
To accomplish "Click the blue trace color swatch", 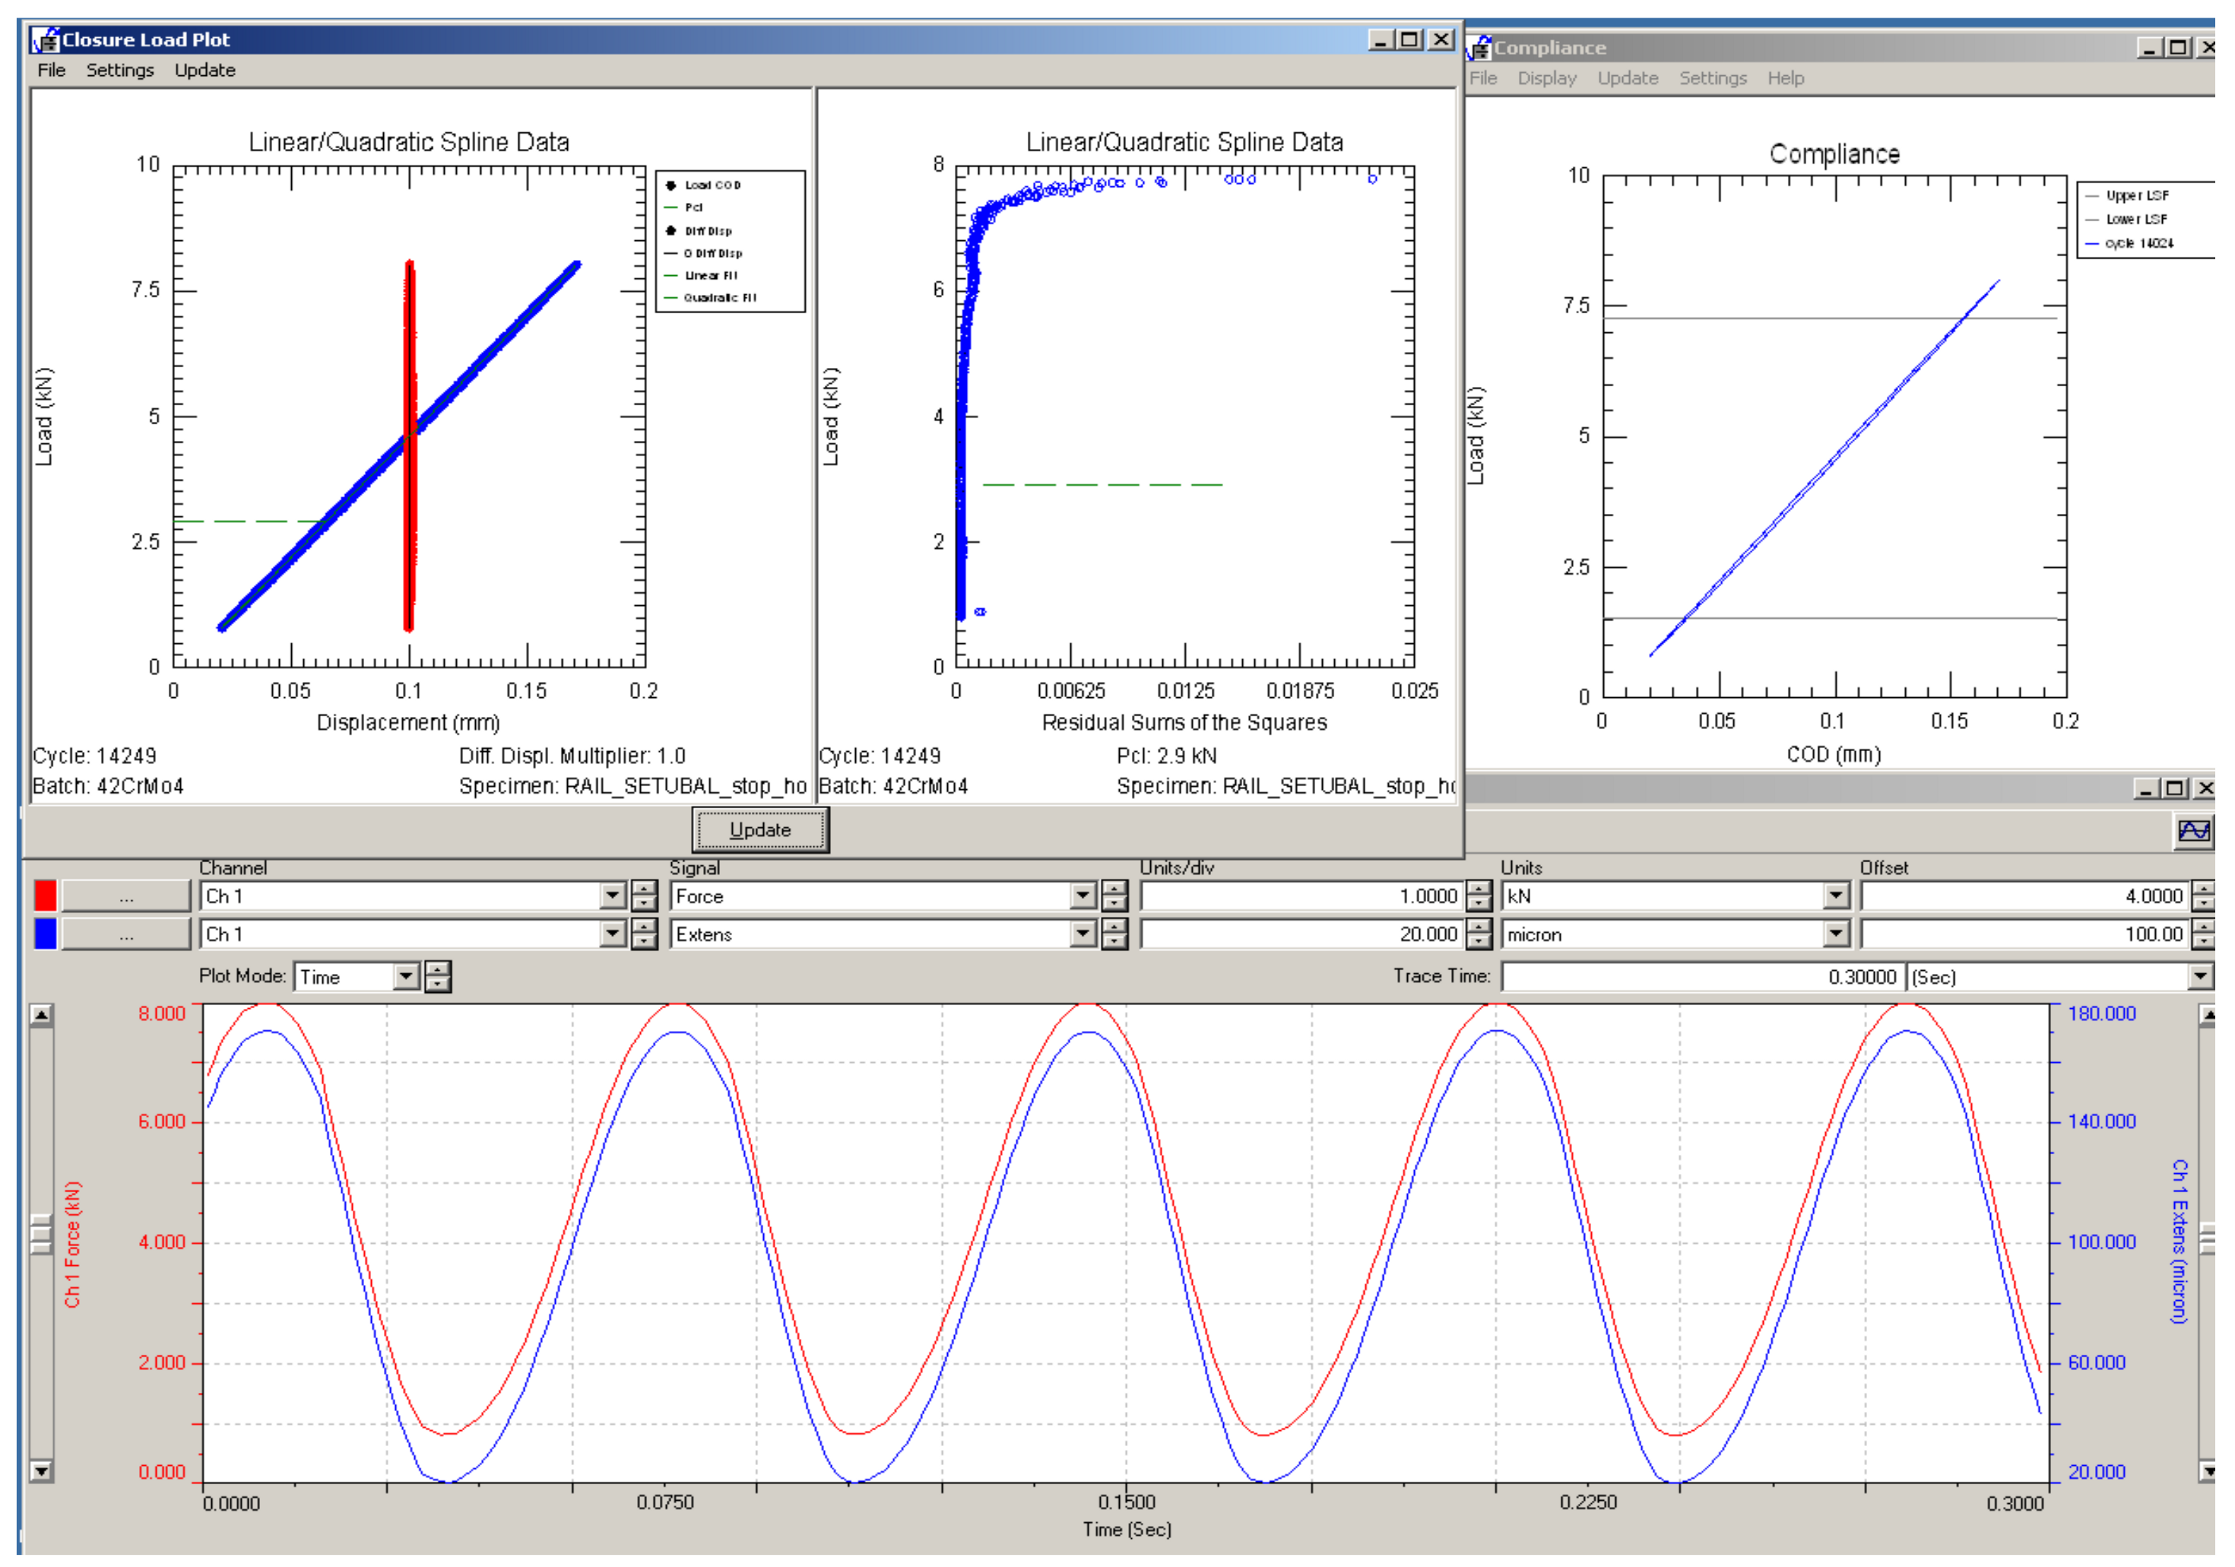I will [x=45, y=933].
